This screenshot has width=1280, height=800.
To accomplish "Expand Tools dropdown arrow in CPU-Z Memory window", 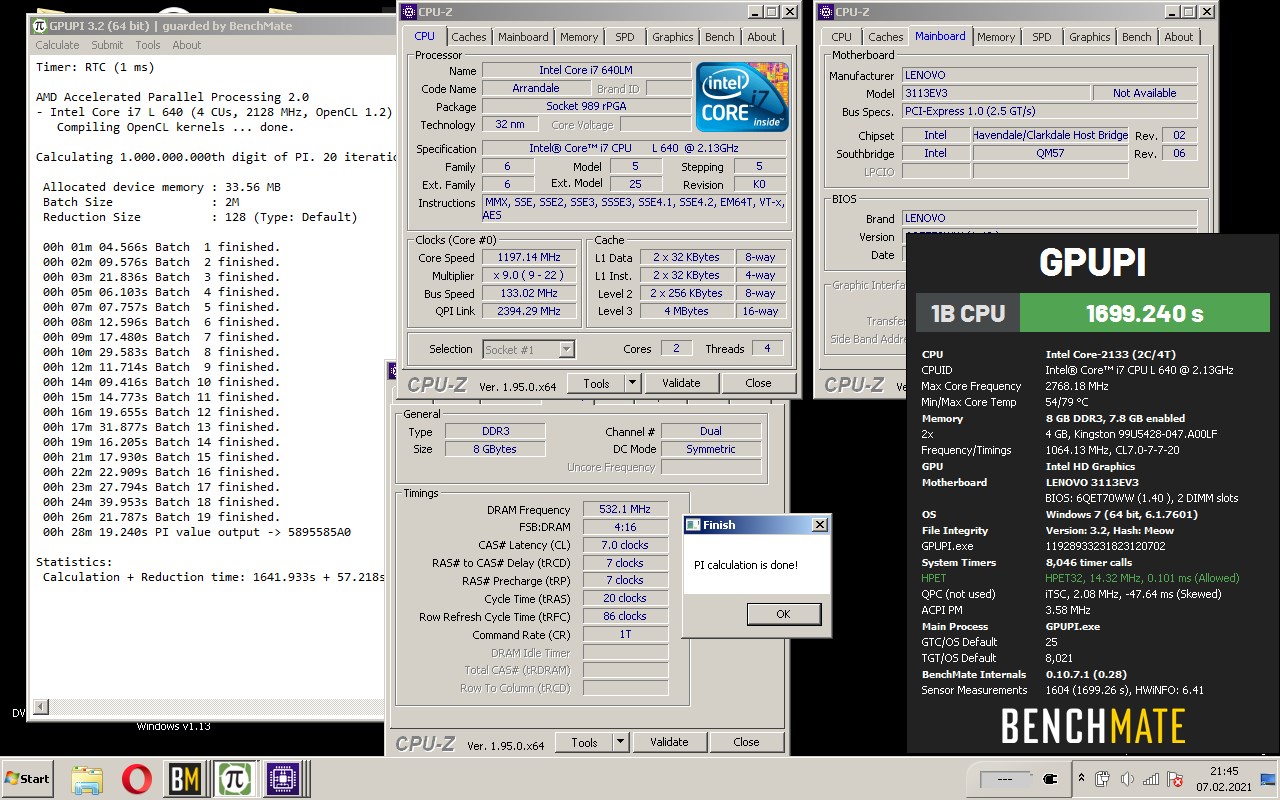I will (620, 742).
